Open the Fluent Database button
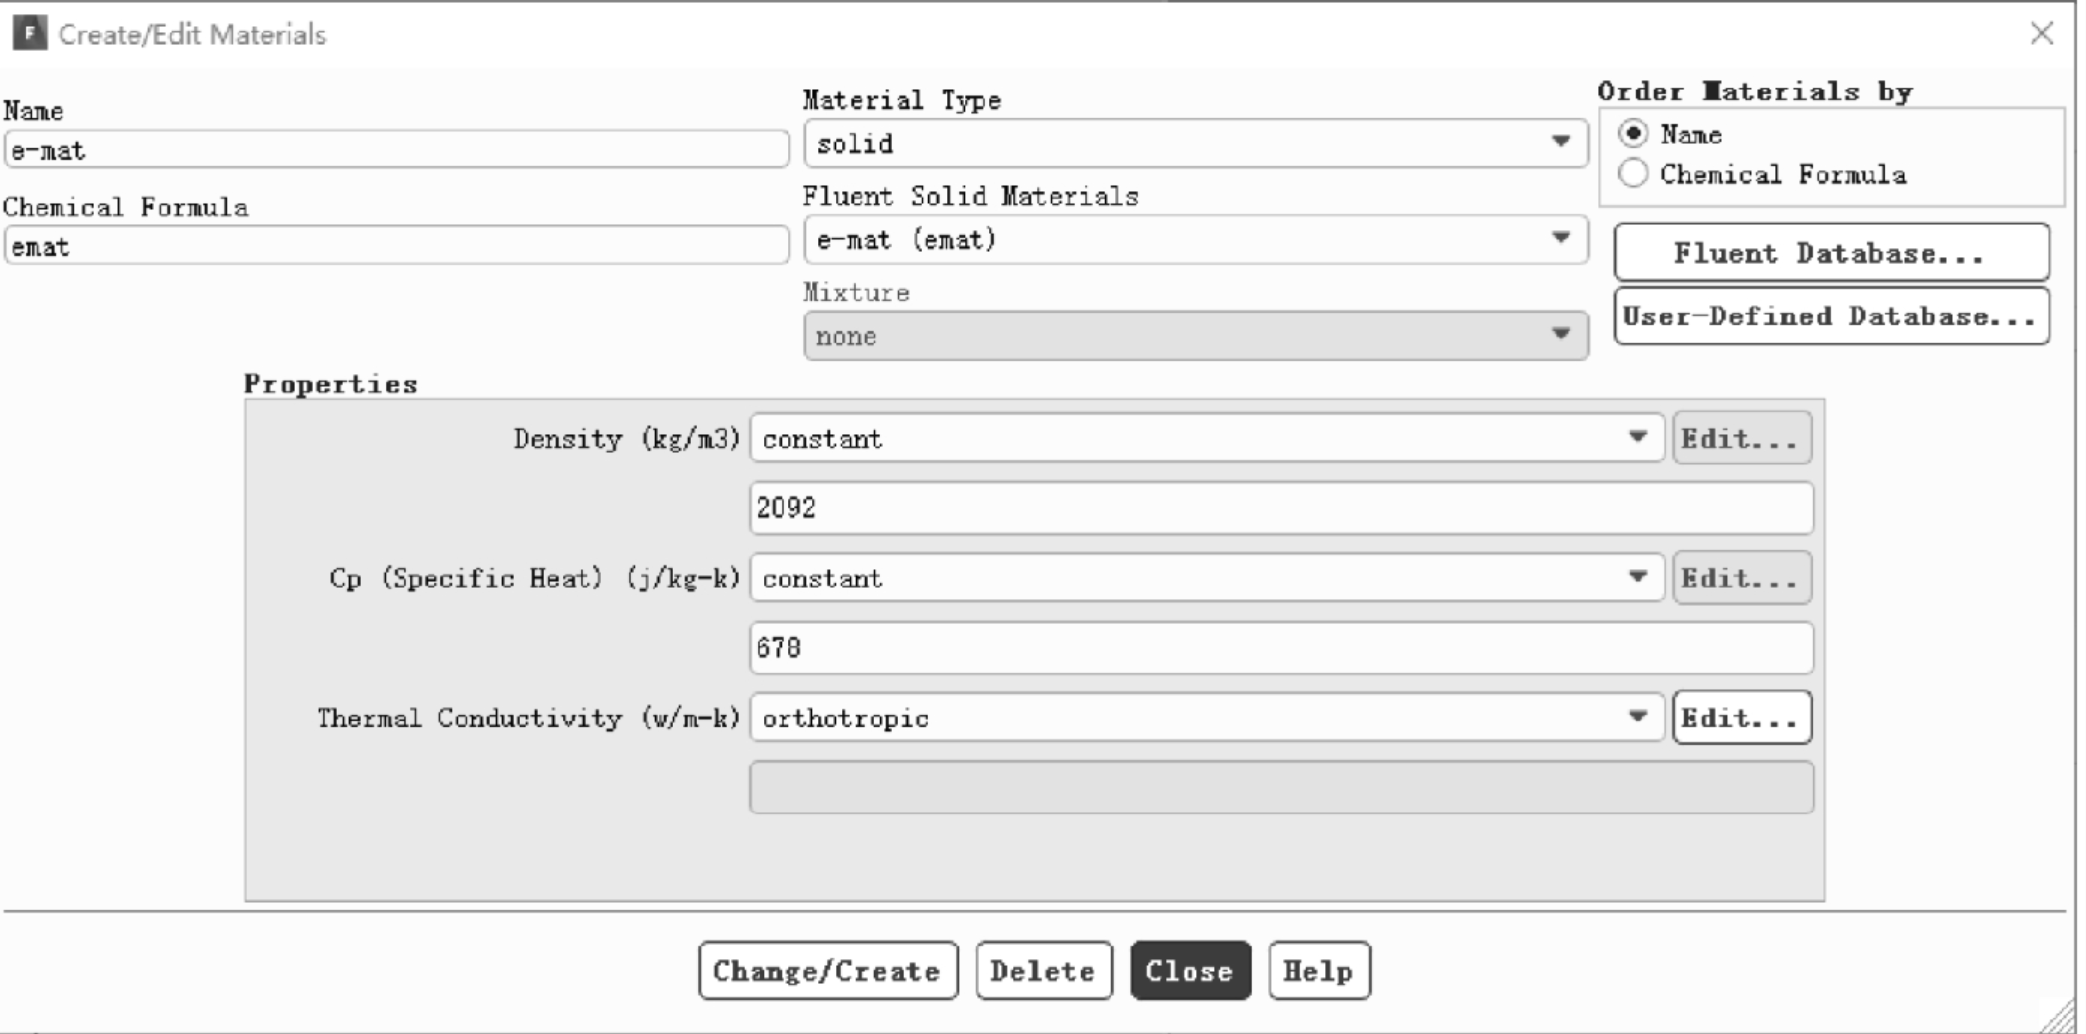The width and height of the screenshot is (2086, 1034). click(1831, 252)
